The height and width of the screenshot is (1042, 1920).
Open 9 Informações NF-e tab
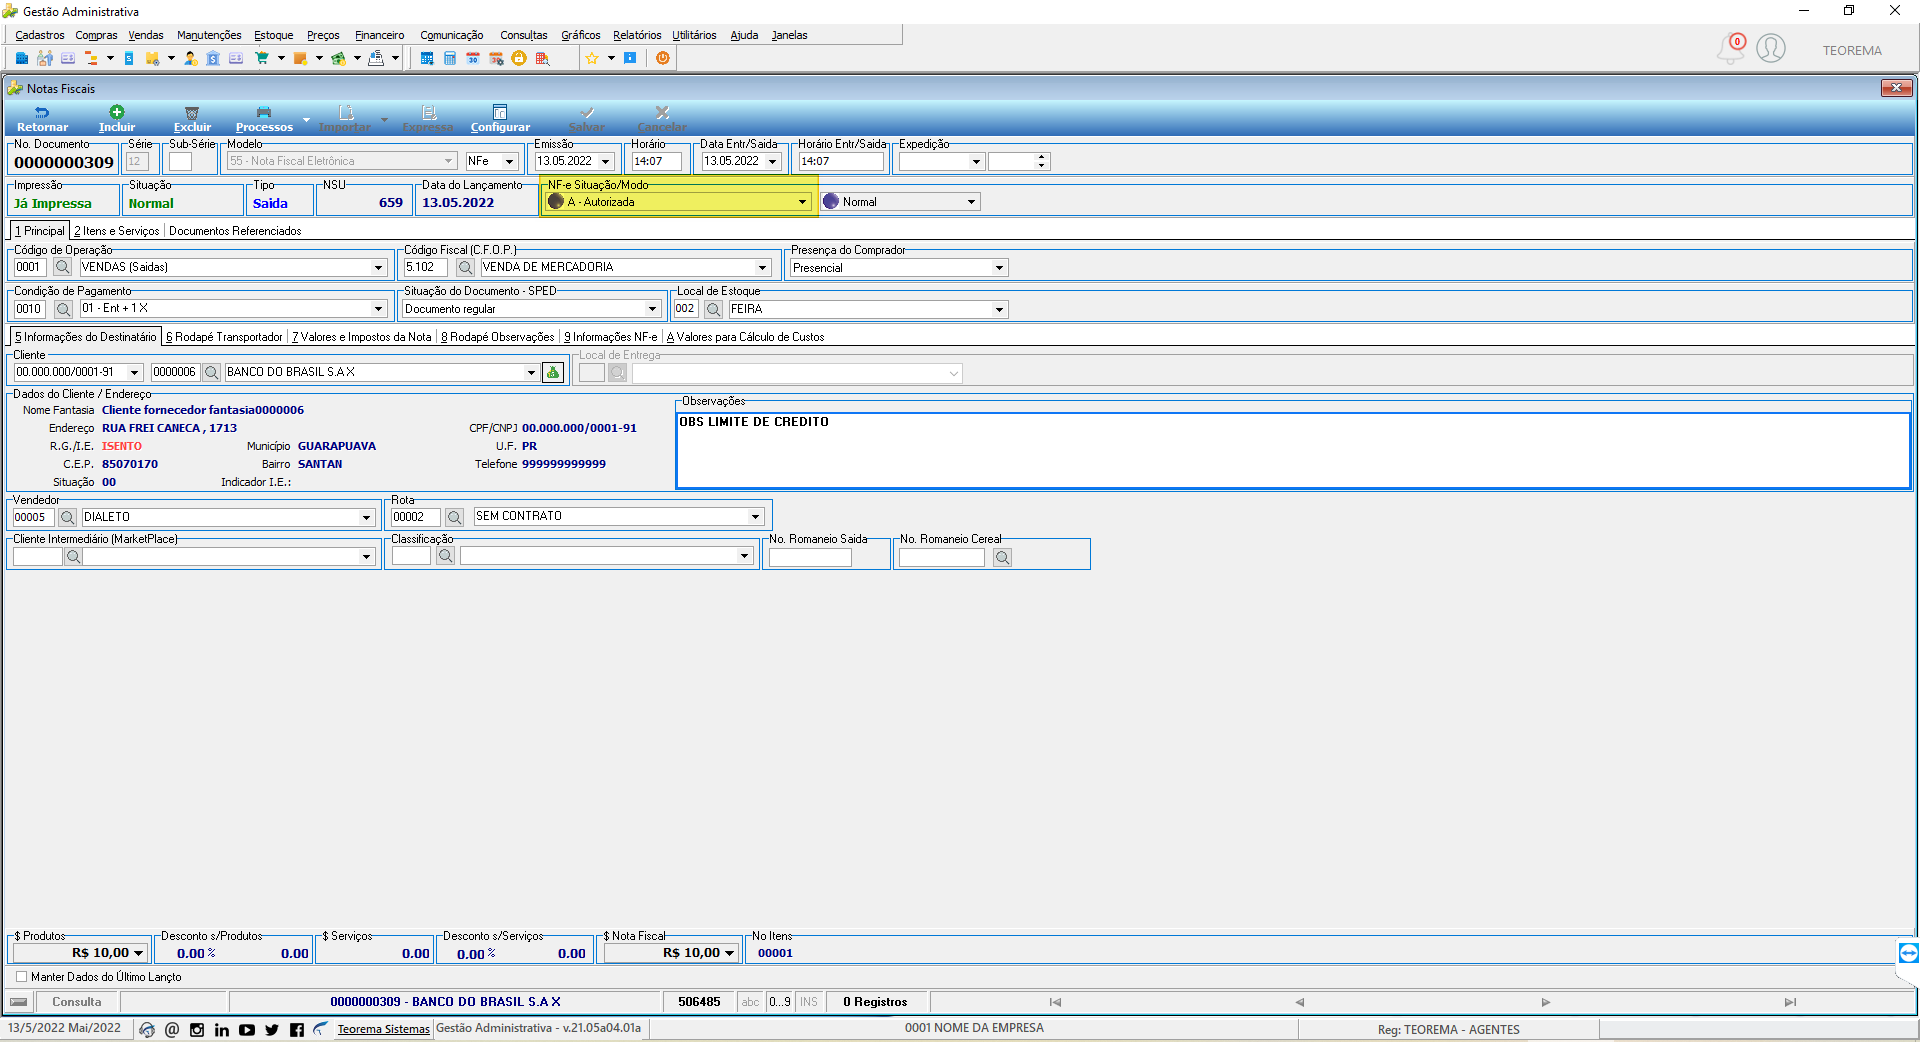click(x=611, y=337)
